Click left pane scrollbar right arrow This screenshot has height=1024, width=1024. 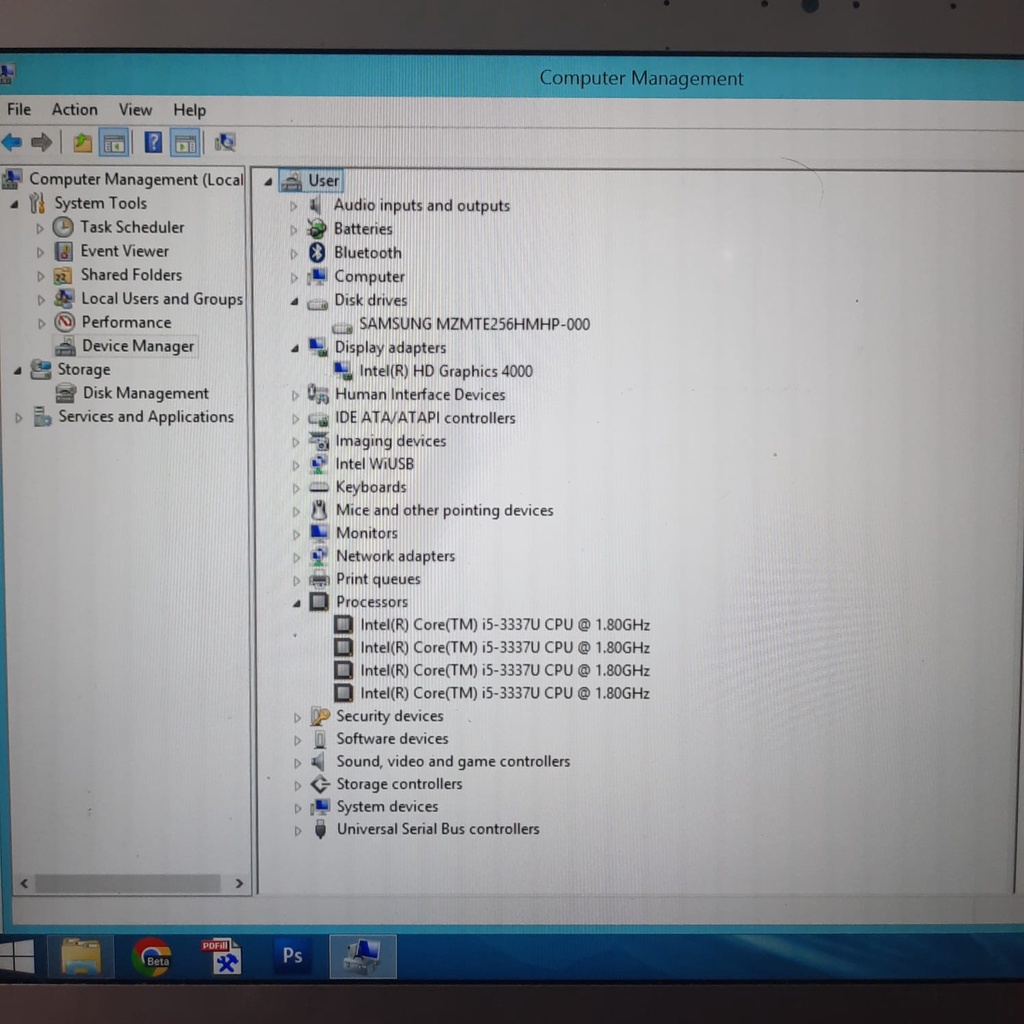239,884
